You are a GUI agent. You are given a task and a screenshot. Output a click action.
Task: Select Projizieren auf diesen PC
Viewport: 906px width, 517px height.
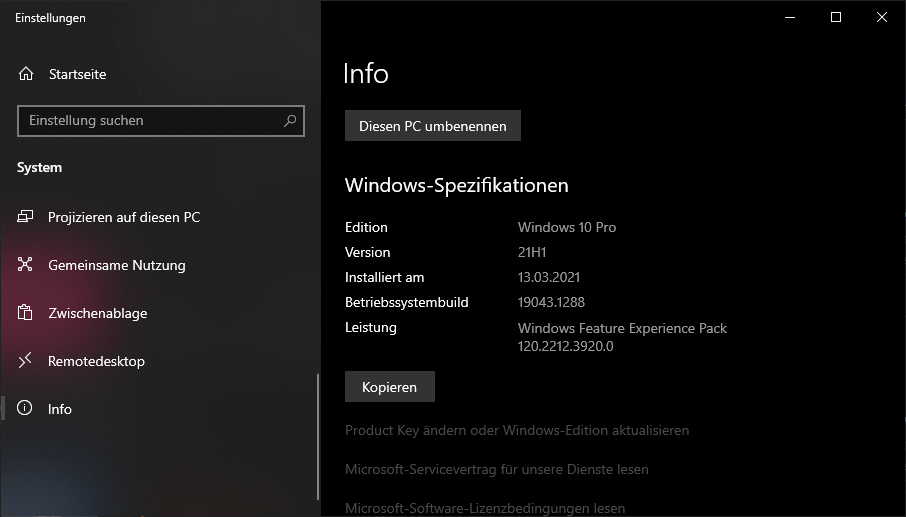(124, 217)
